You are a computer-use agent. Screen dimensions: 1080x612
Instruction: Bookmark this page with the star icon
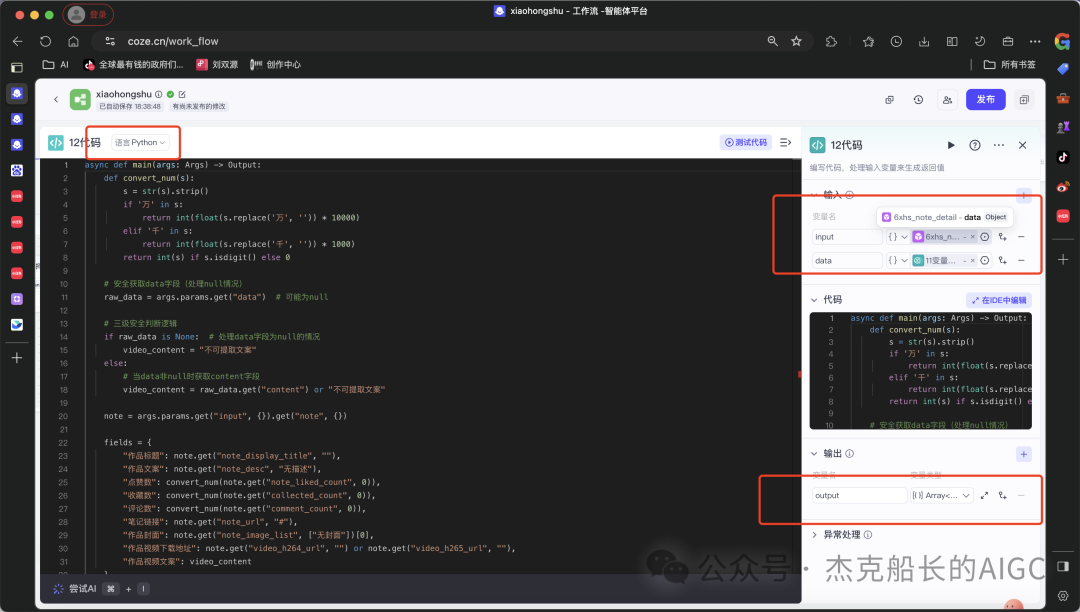pyautogui.click(x=796, y=41)
